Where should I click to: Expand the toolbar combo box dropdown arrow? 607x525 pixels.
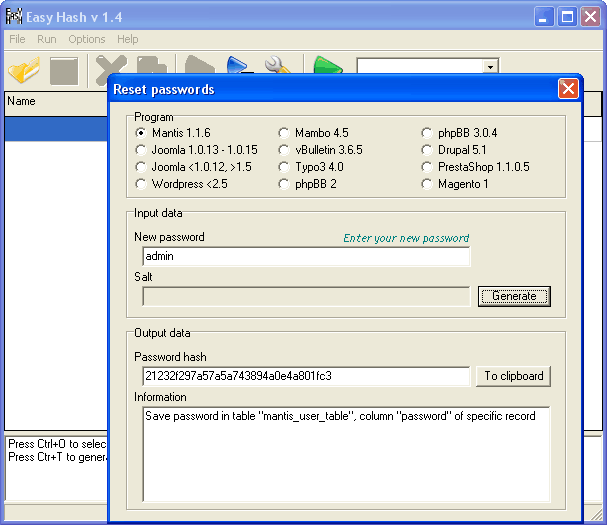tap(490, 67)
